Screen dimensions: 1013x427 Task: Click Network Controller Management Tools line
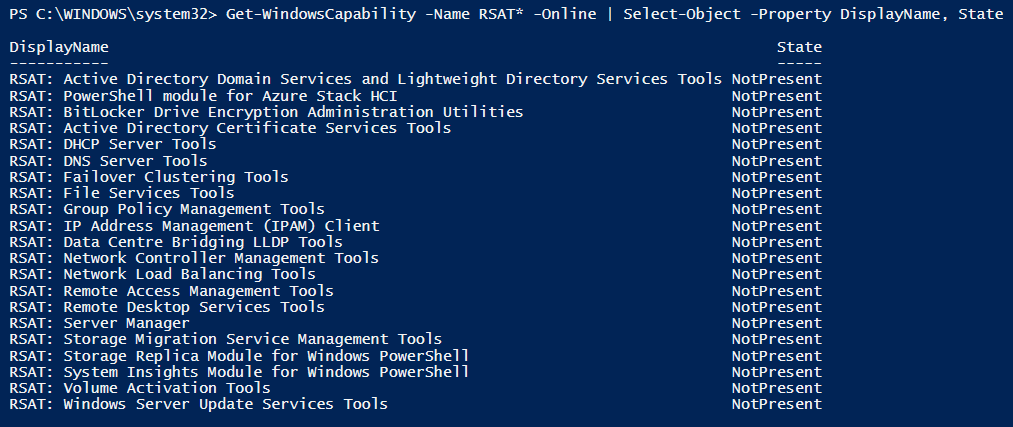tap(194, 258)
